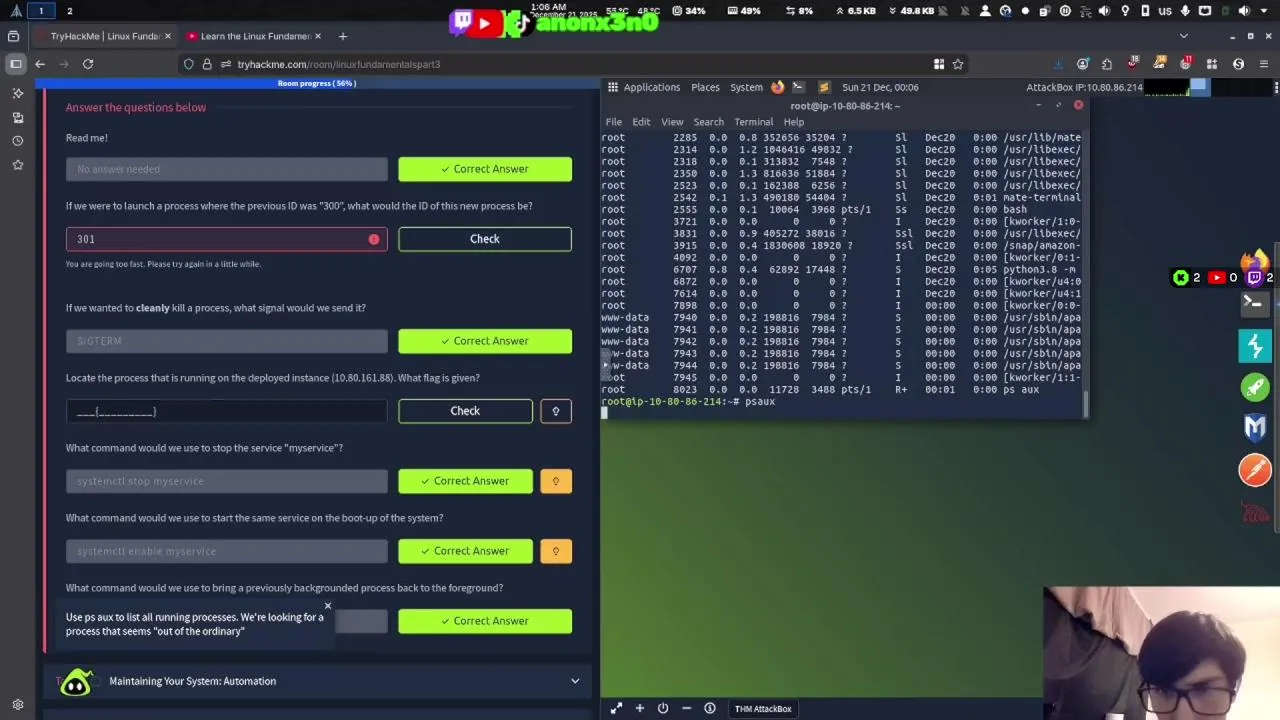Viewport: 1280px width, 720px height.
Task: Toggle the system volume speaker icon
Action: [1105, 11]
